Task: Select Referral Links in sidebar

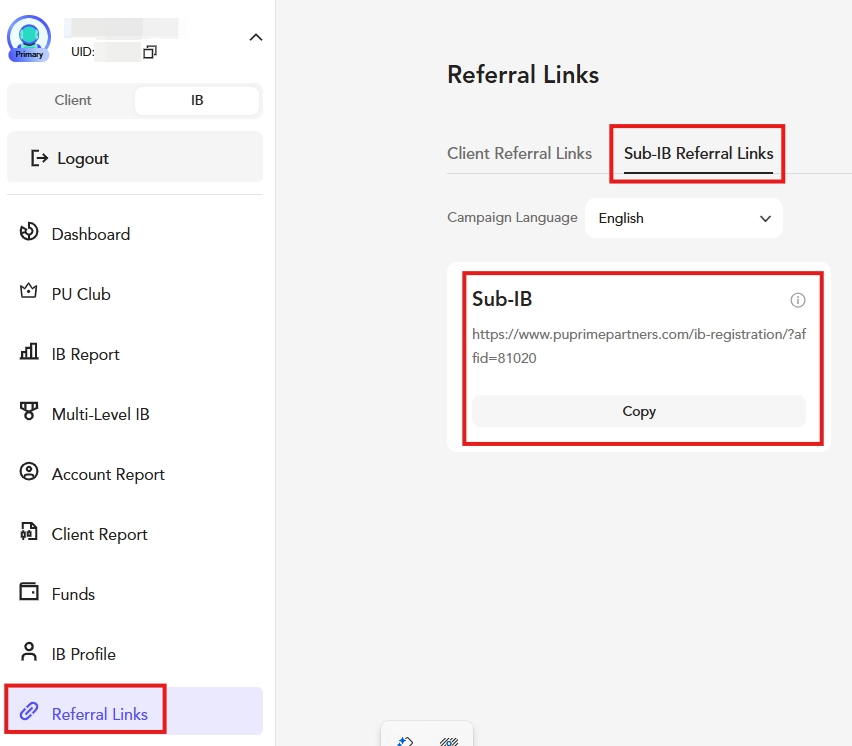Action: tap(135, 711)
